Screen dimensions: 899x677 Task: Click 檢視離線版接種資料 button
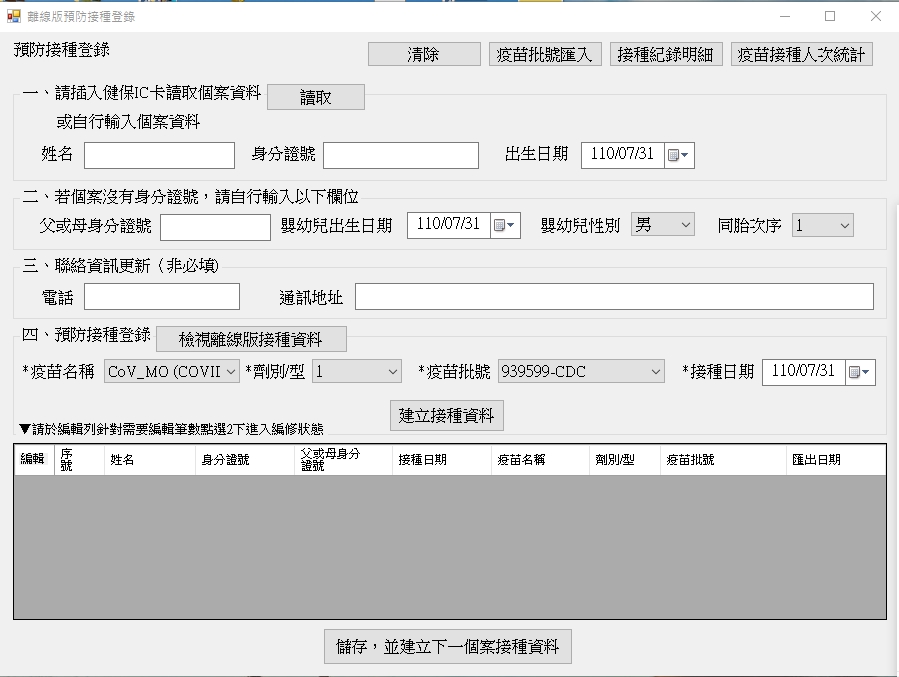251,339
